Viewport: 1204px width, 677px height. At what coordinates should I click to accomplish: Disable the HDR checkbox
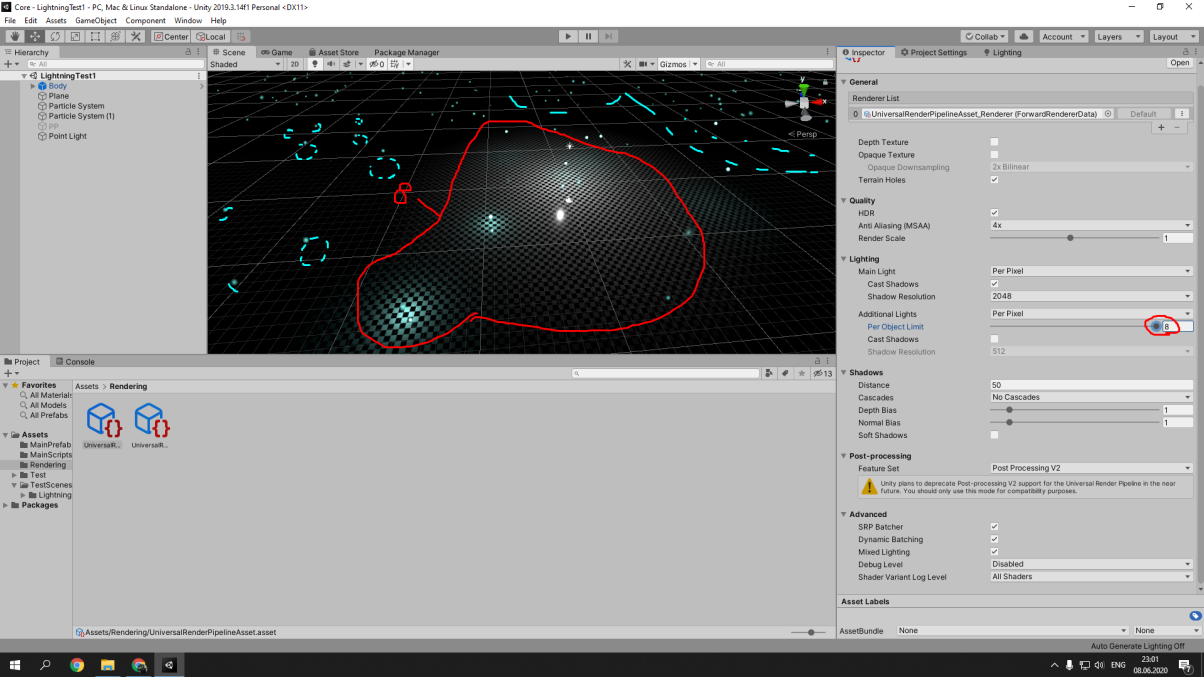(x=994, y=213)
